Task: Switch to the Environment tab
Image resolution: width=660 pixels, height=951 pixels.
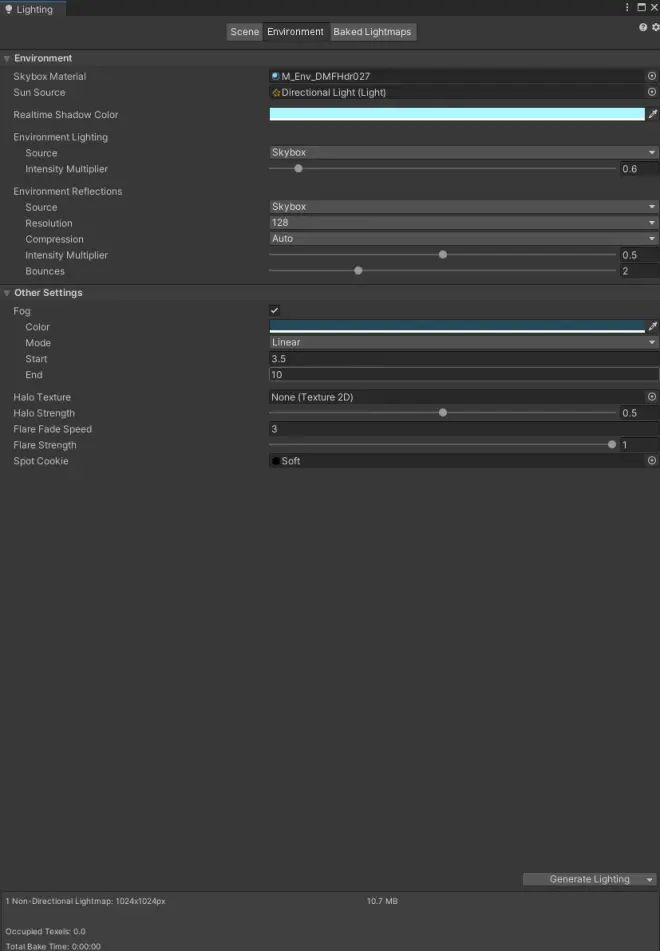Action: 295,32
